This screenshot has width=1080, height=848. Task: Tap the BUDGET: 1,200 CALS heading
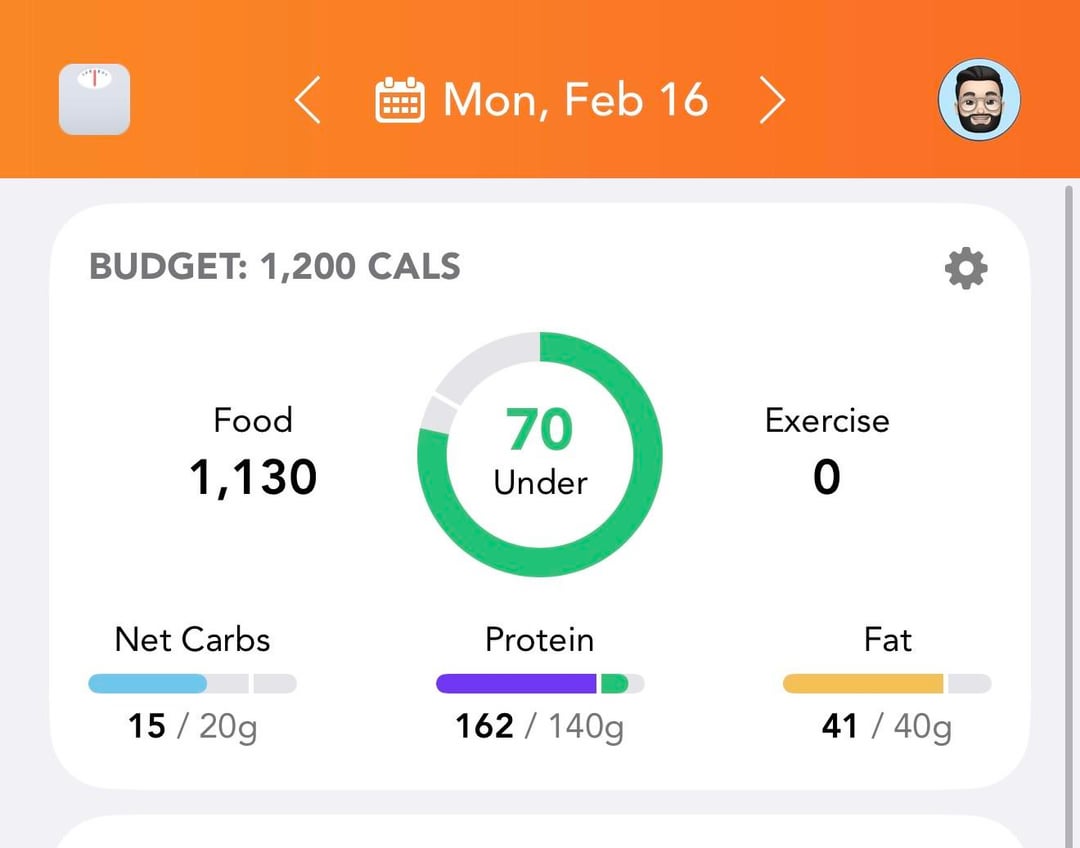pyautogui.click(x=275, y=267)
